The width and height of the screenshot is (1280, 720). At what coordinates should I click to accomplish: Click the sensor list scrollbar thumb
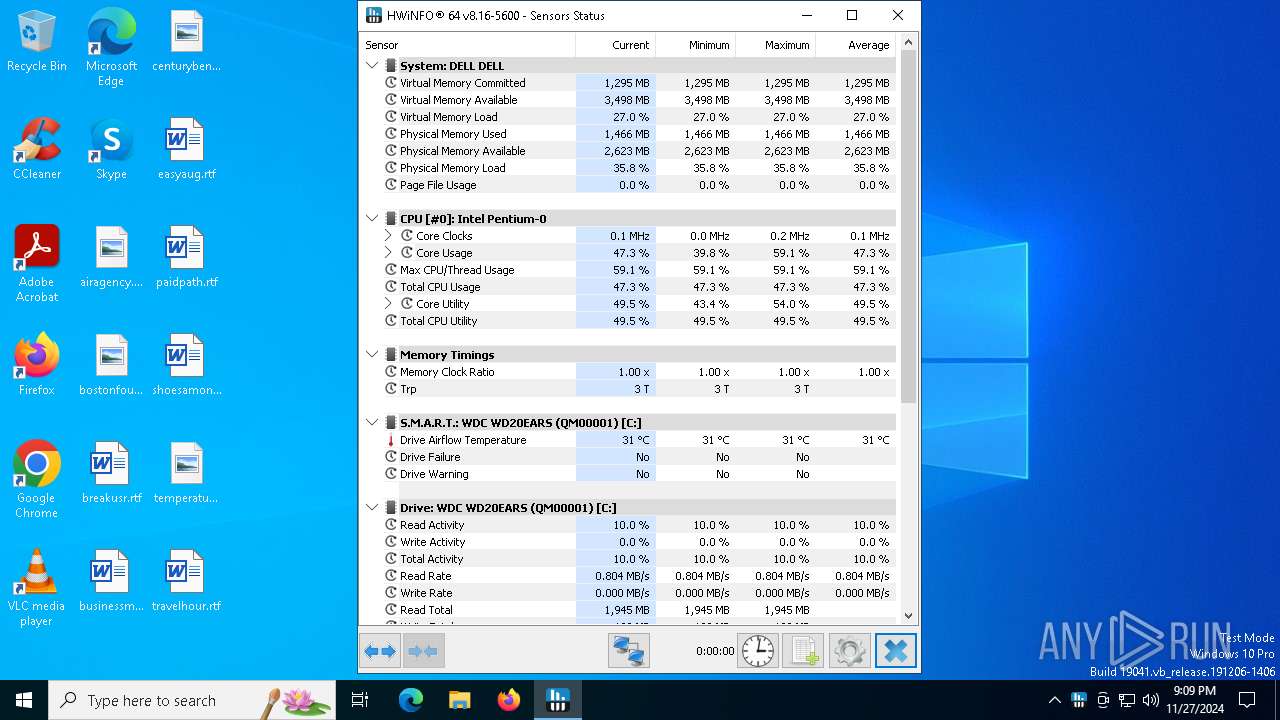point(908,227)
